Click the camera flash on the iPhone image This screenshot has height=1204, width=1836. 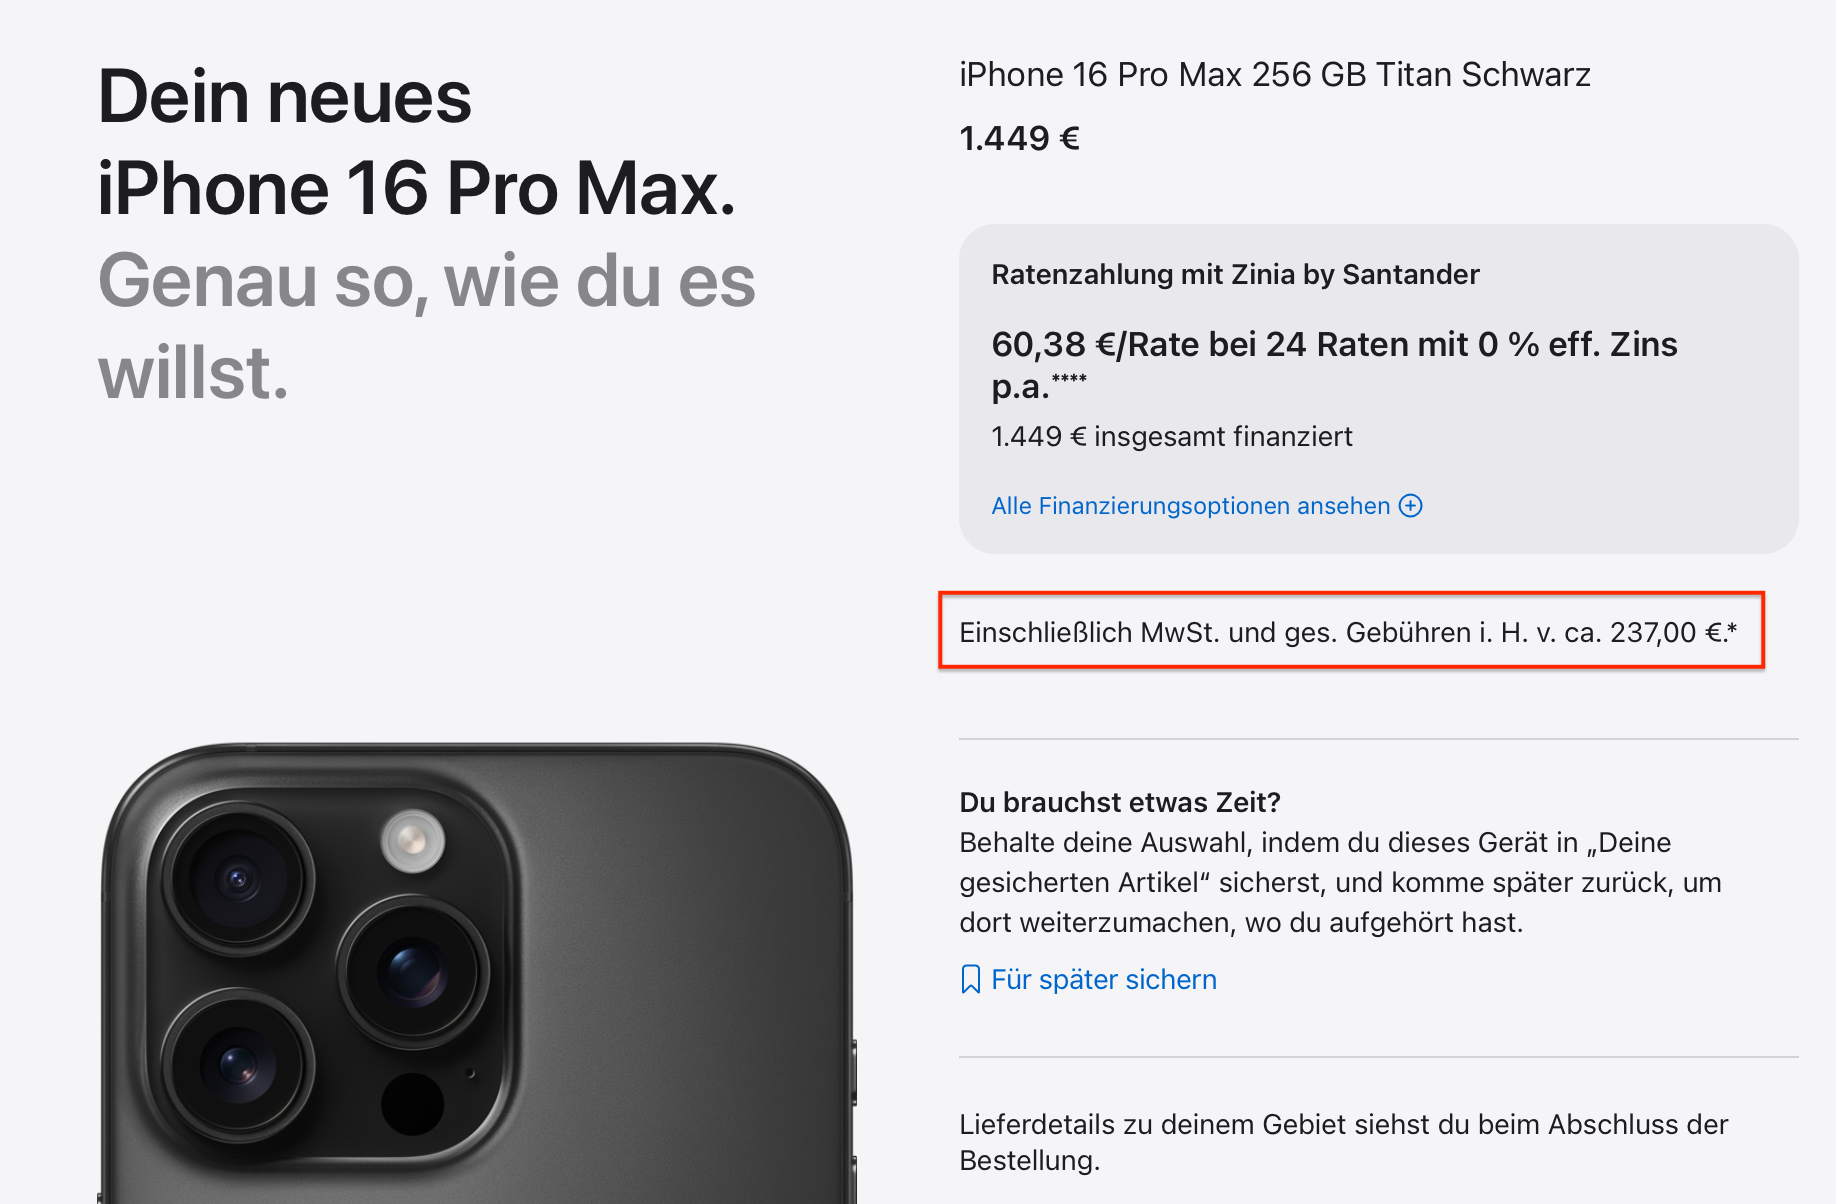(413, 840)
